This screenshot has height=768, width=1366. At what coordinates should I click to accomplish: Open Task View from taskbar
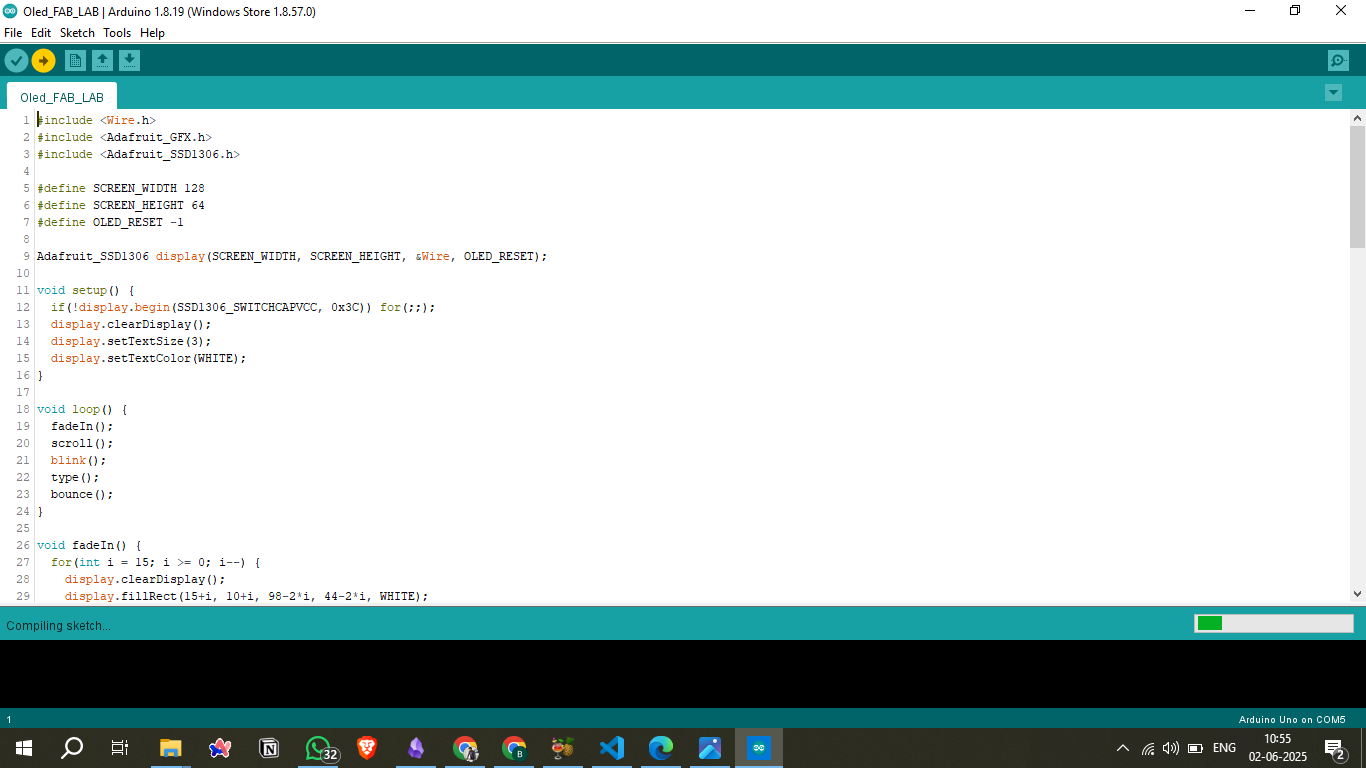(x=119, y=748)
